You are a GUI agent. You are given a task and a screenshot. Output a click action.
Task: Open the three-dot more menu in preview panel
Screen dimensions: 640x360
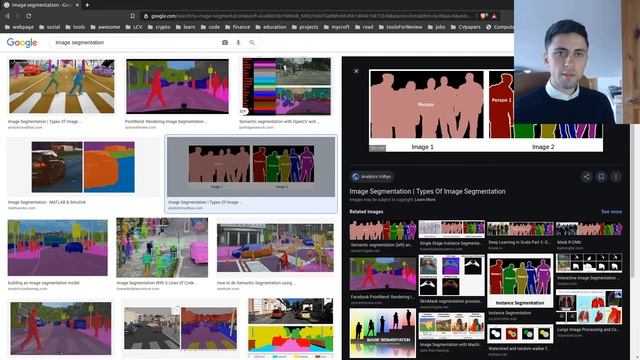(x=616, y=177)
